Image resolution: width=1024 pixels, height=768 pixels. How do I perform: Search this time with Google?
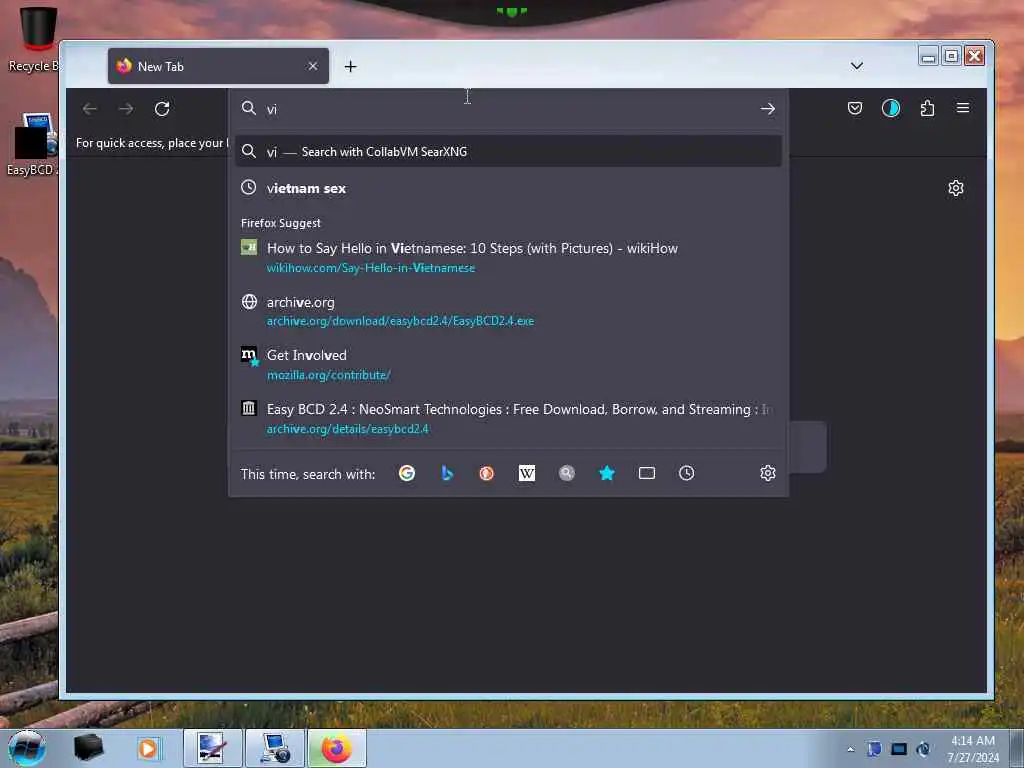(407, 473)
